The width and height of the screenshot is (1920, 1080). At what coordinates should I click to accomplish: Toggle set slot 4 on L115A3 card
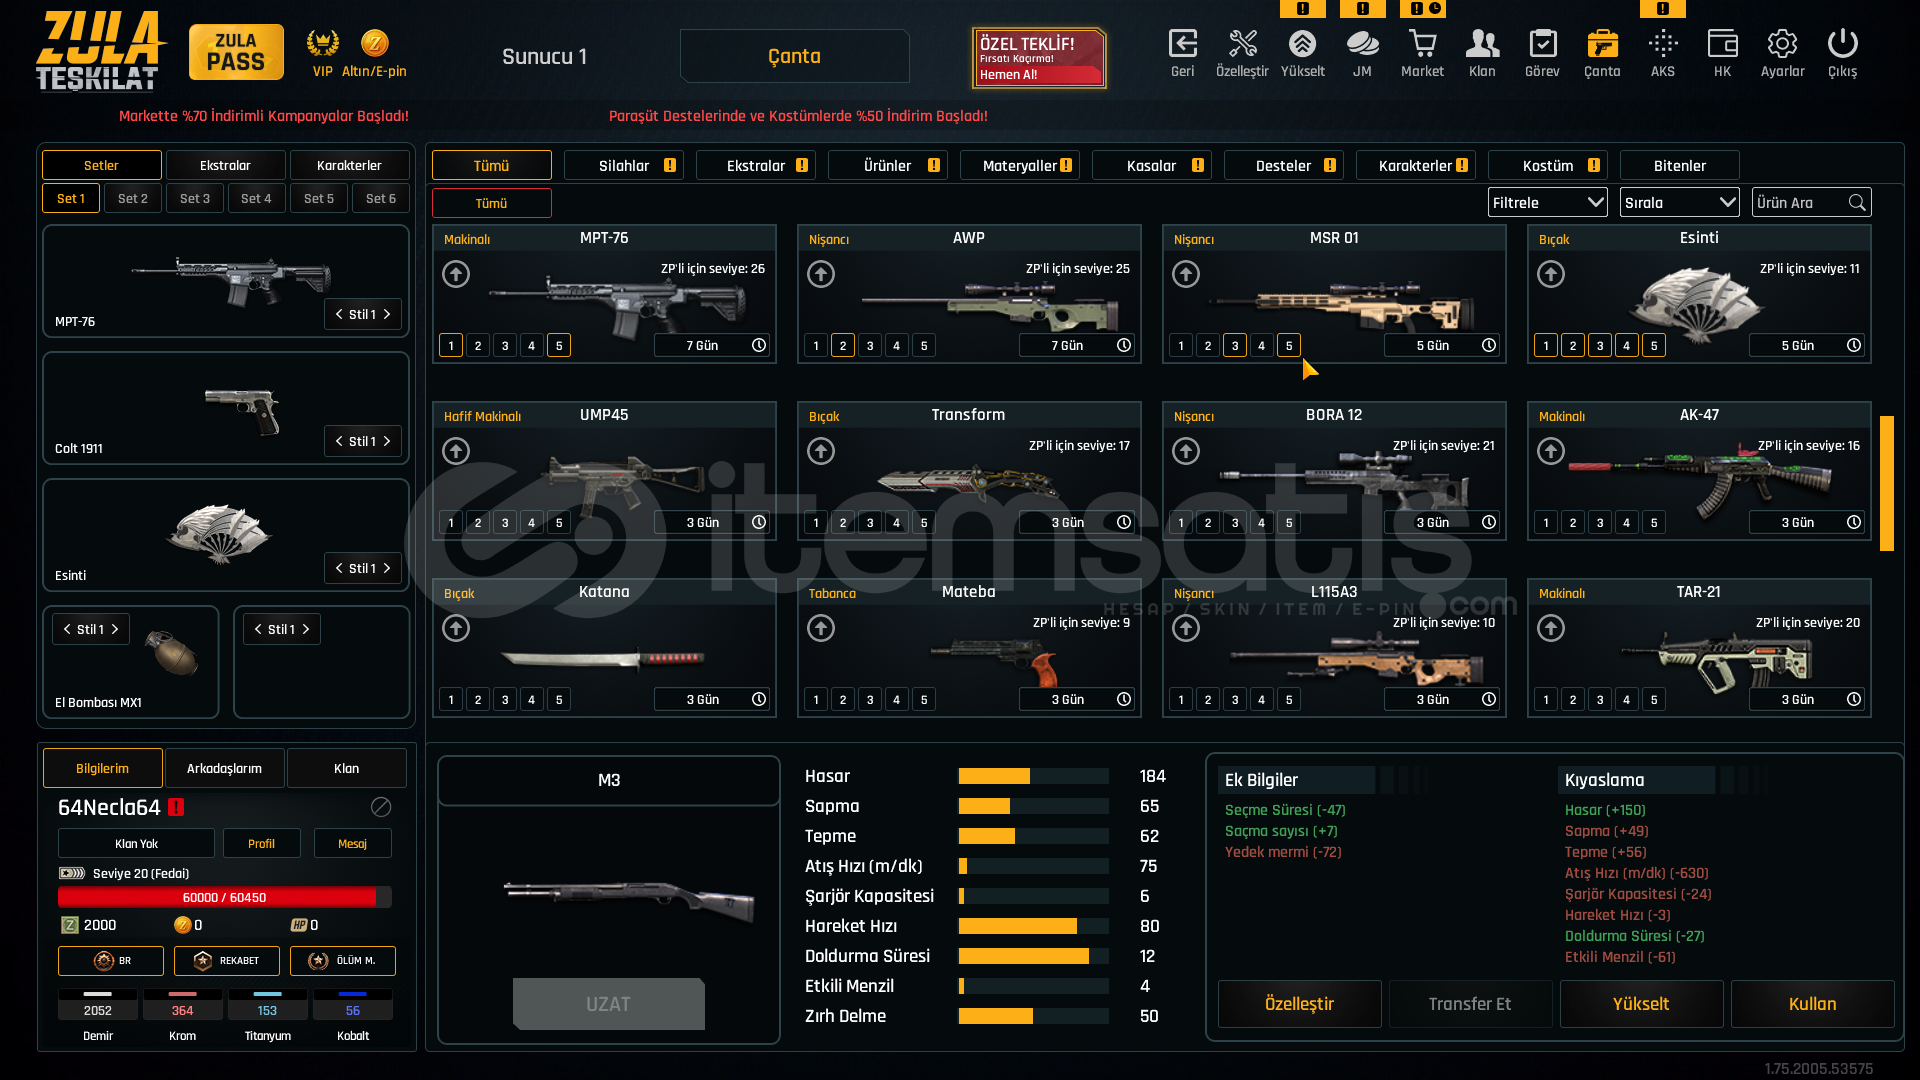(x=1262, y=700)
